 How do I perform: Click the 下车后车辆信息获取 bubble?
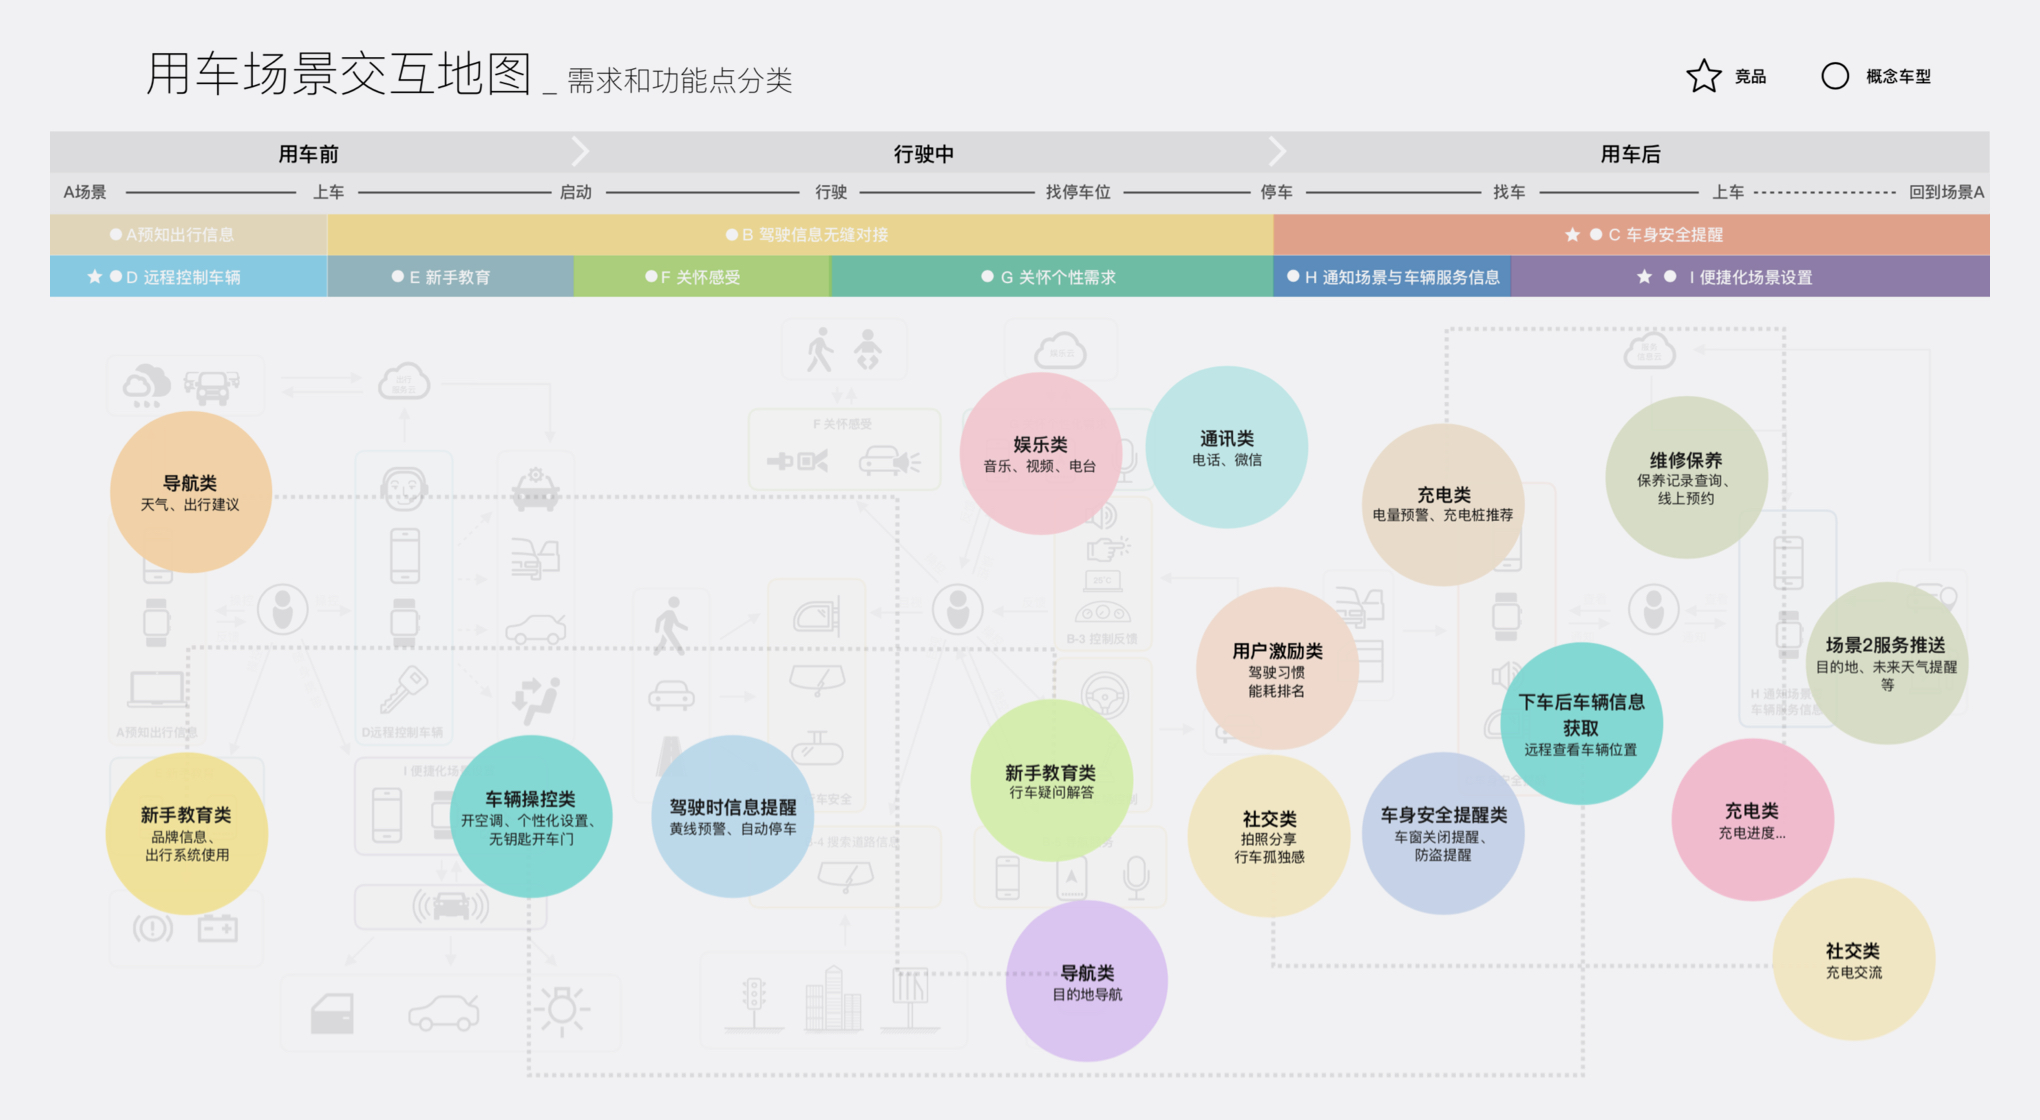tap(1581, 723)
